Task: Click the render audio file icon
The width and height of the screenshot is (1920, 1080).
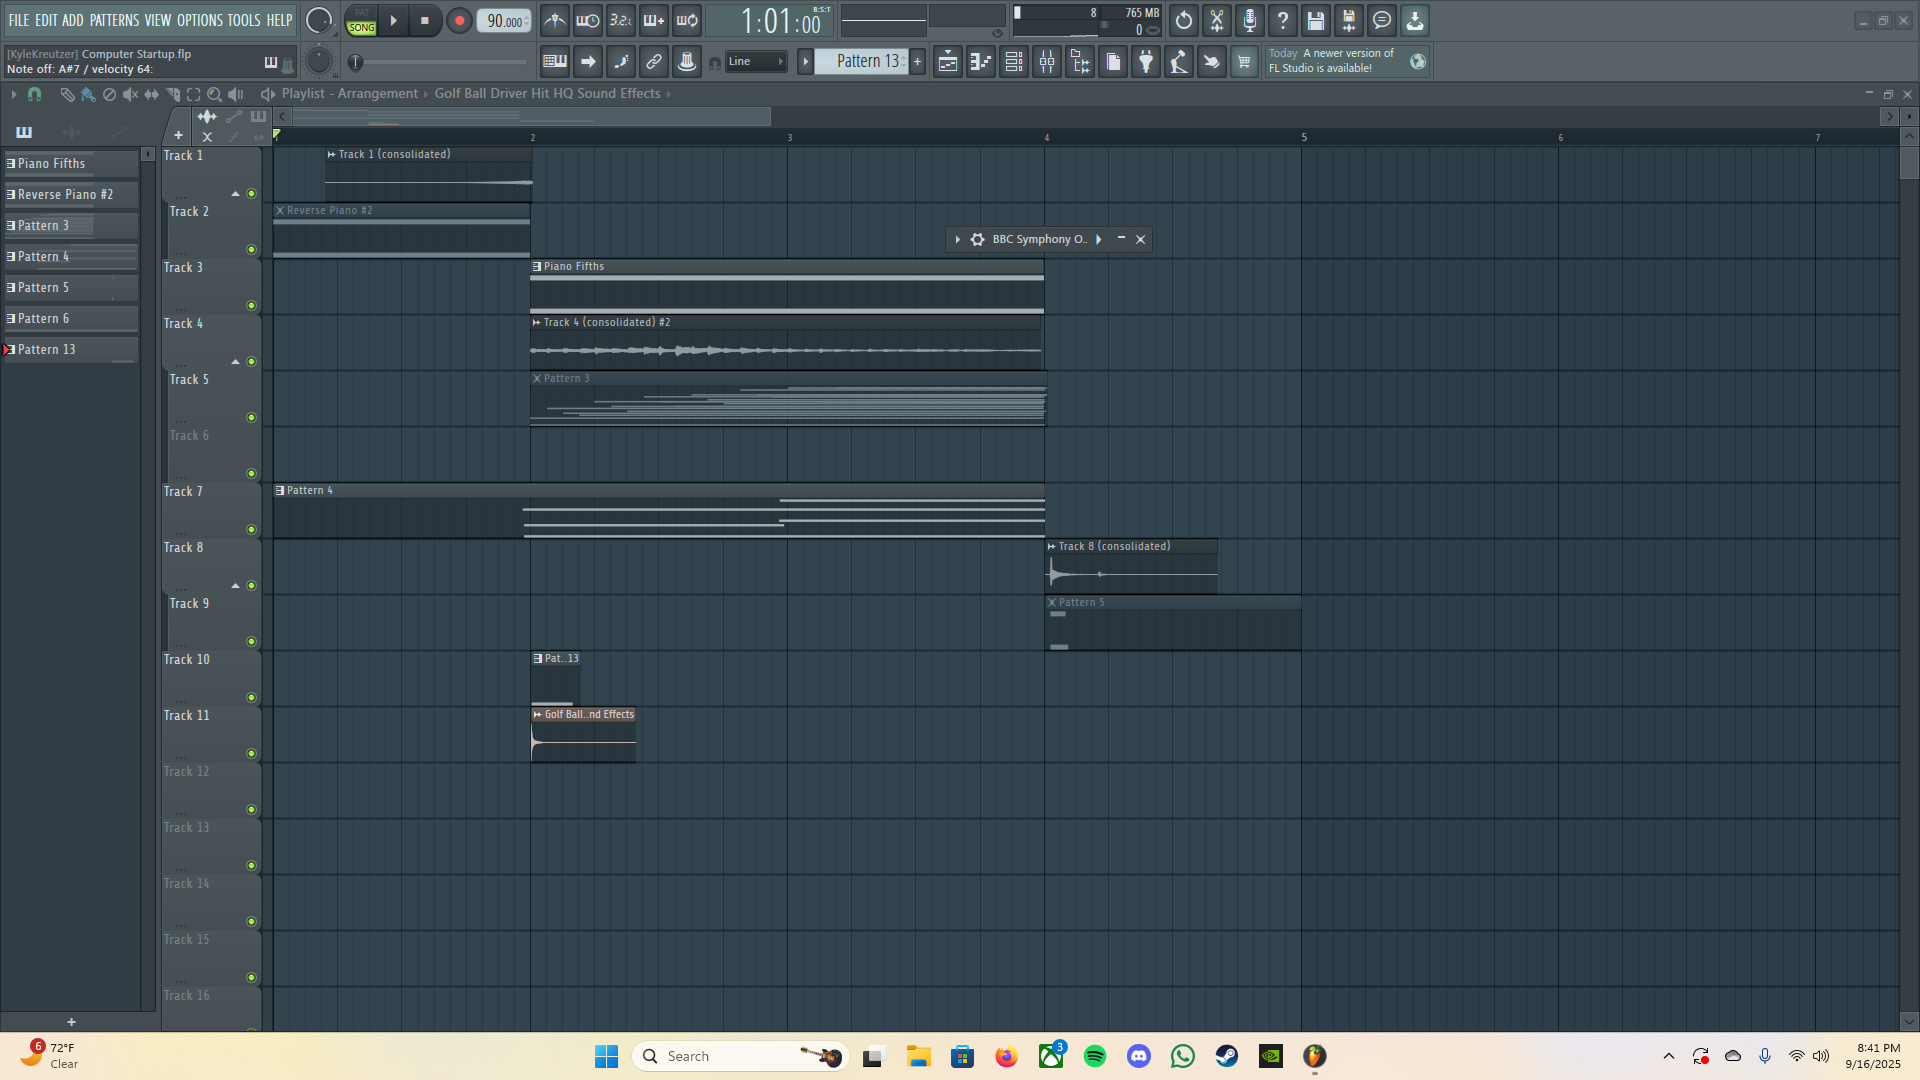Action: click(x=1349, y=20)
